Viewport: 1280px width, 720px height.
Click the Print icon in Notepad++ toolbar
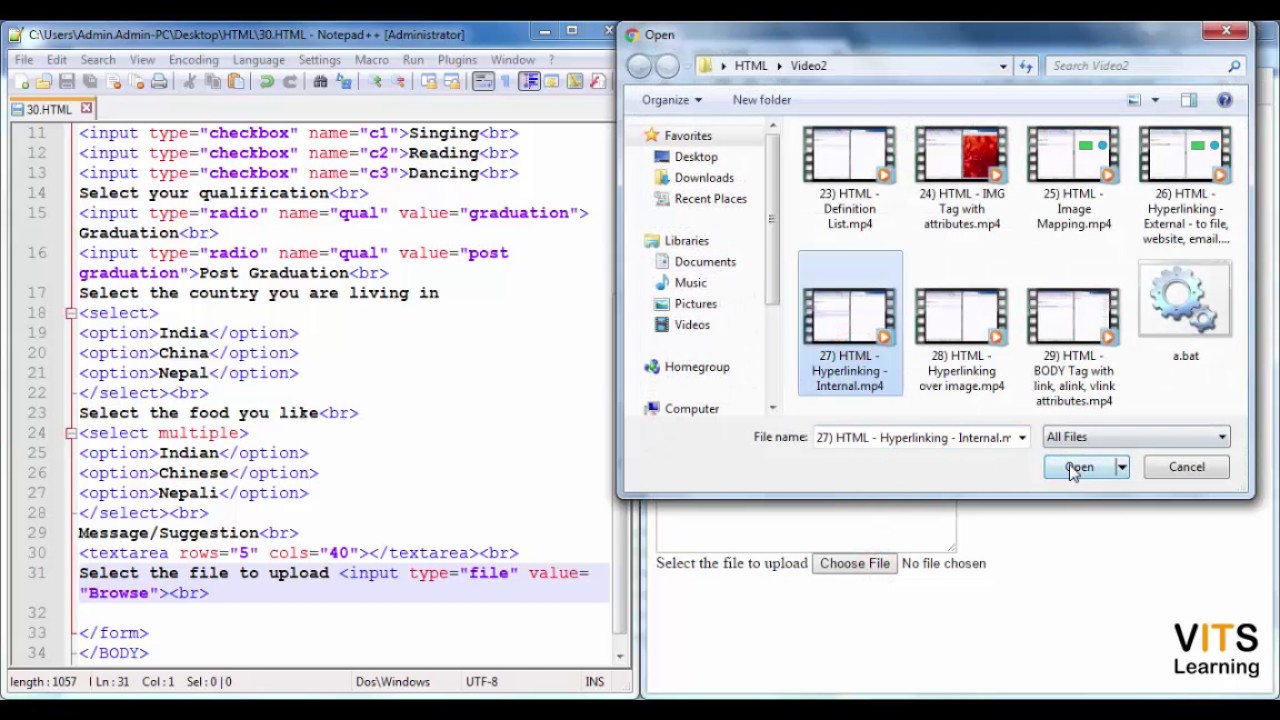[x=159, y=82]
